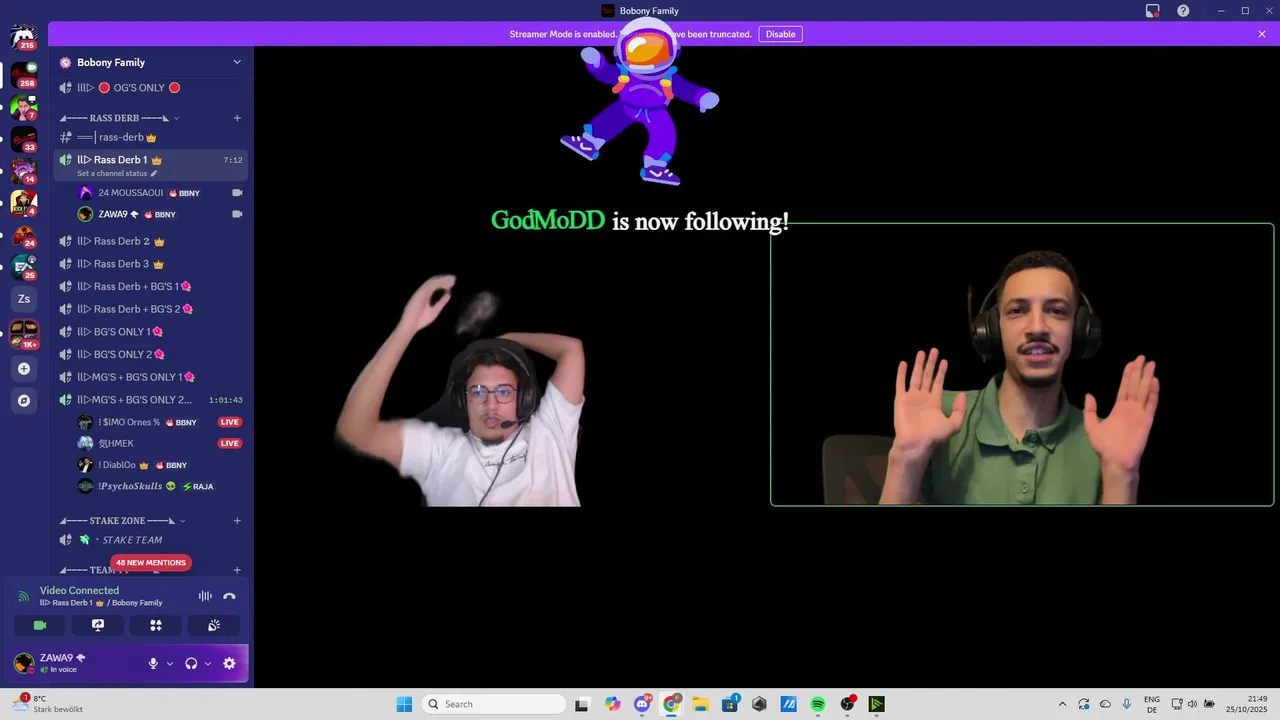Select ZAWA9 in Rass Derb 1 list
1280x720 pixels.
(161, 214)
